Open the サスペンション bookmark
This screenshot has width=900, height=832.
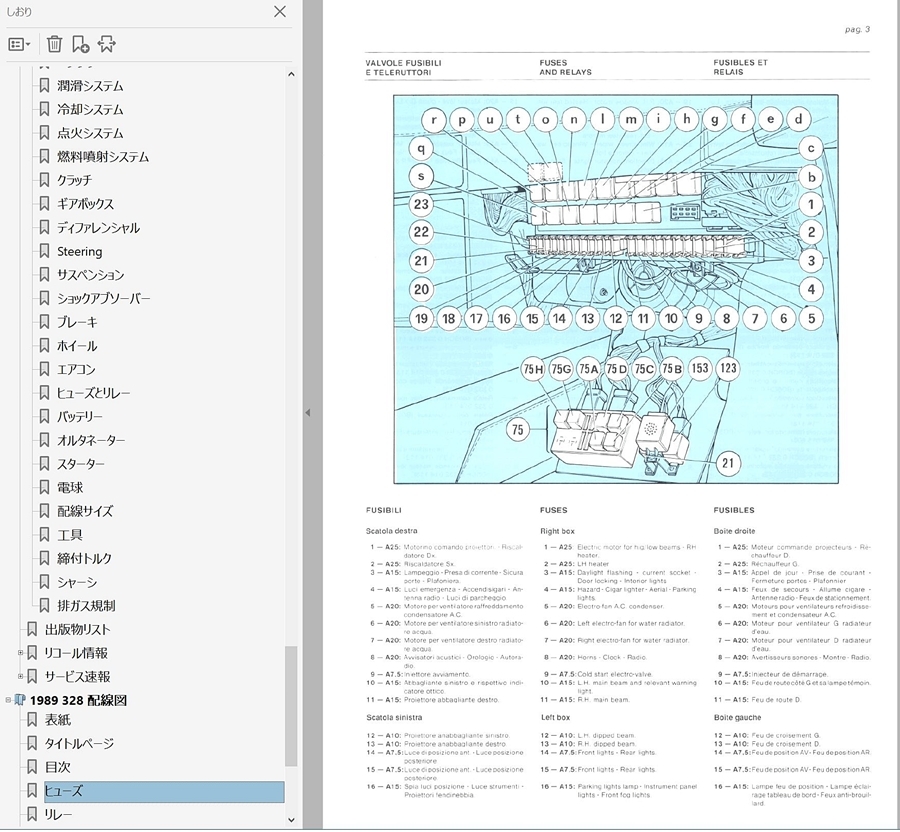point(90,275)
